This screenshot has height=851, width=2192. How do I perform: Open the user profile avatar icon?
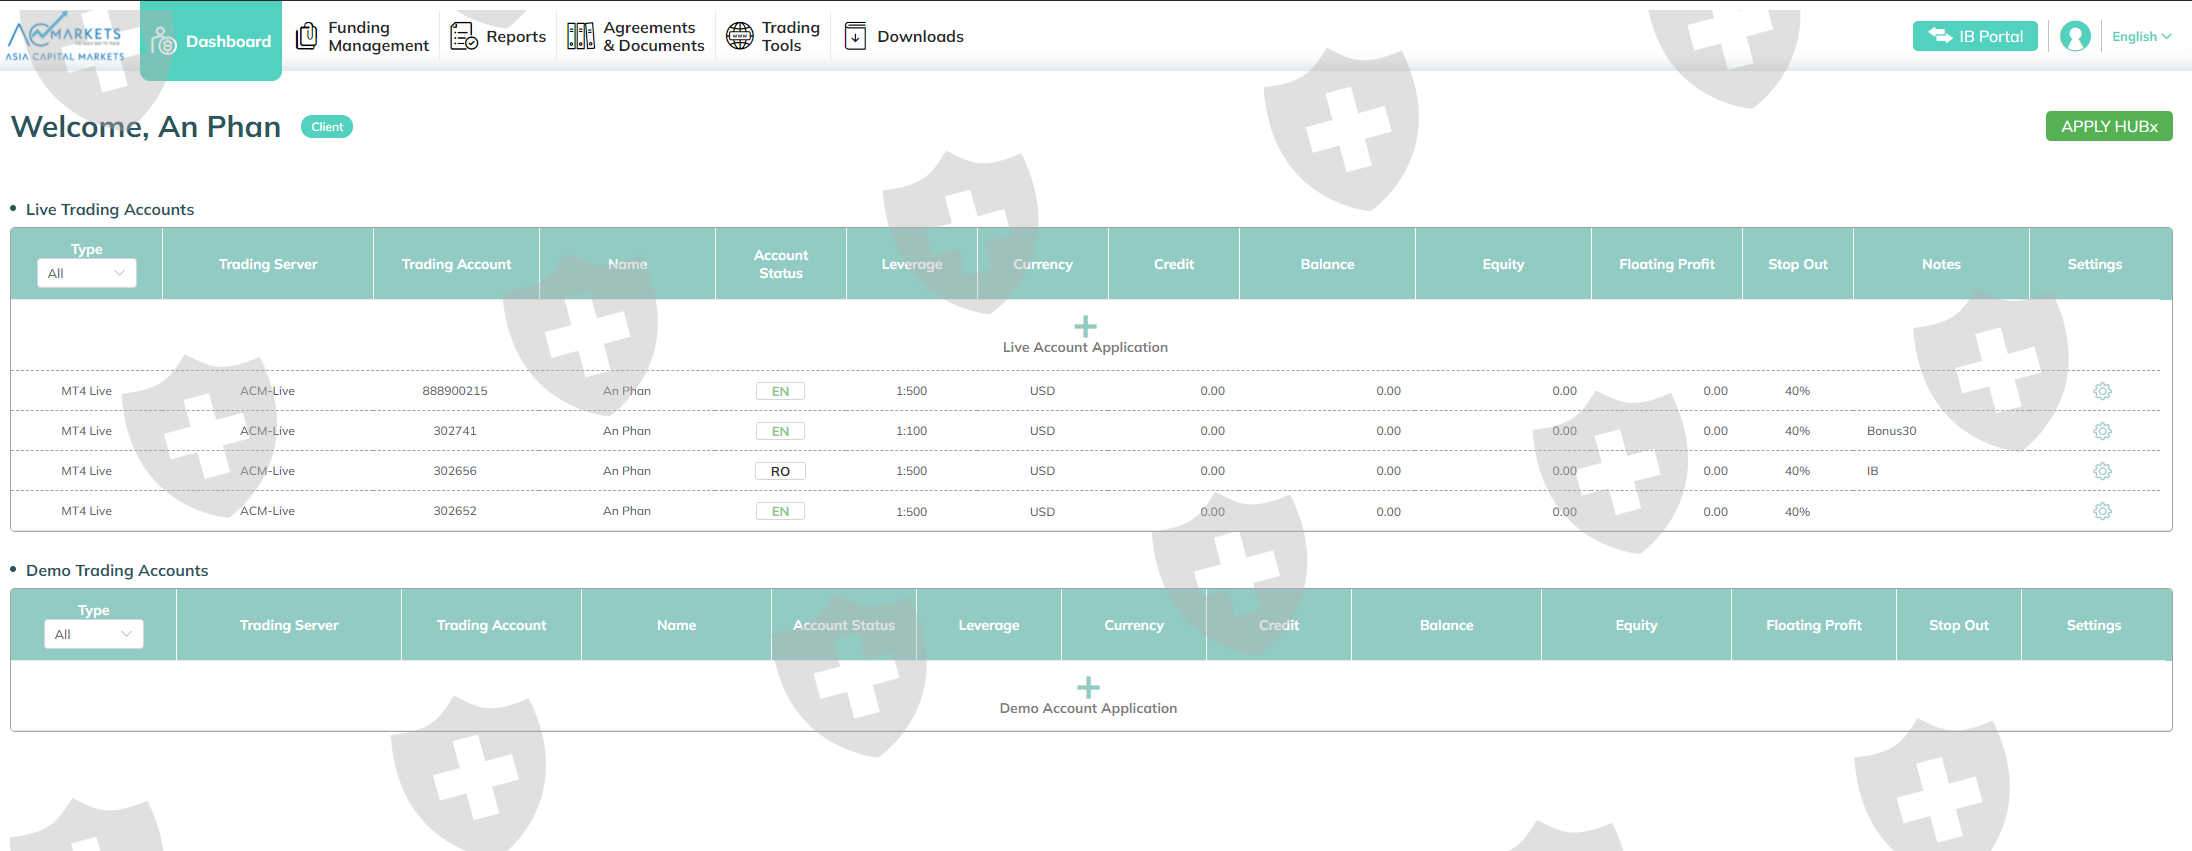tap(2075, 37)
